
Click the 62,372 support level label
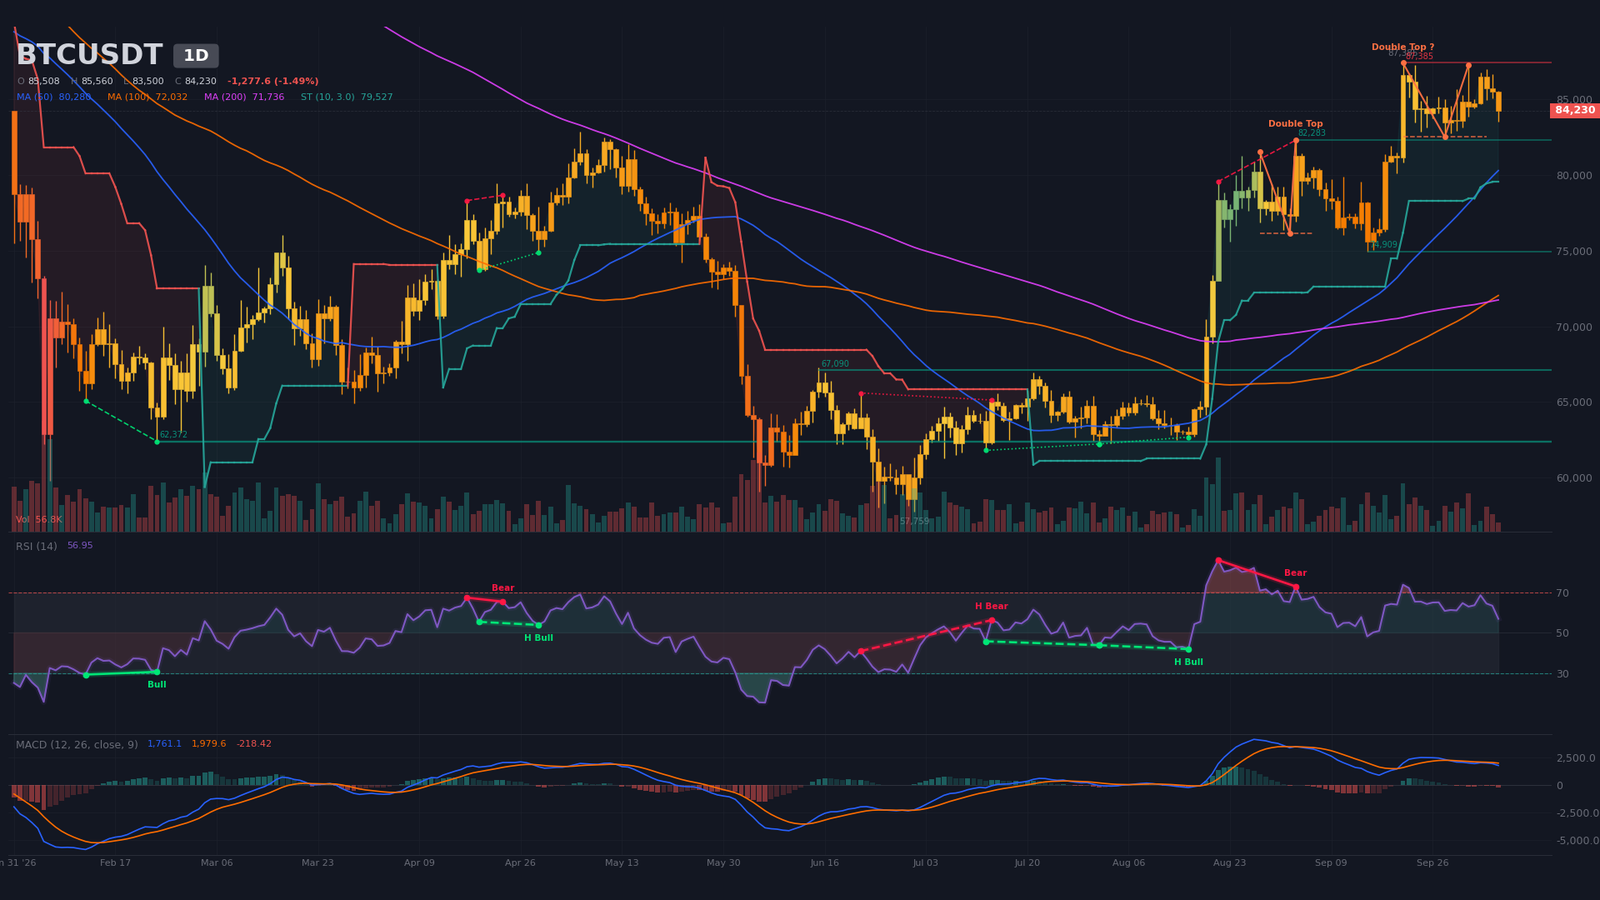[x=173, y=435]
